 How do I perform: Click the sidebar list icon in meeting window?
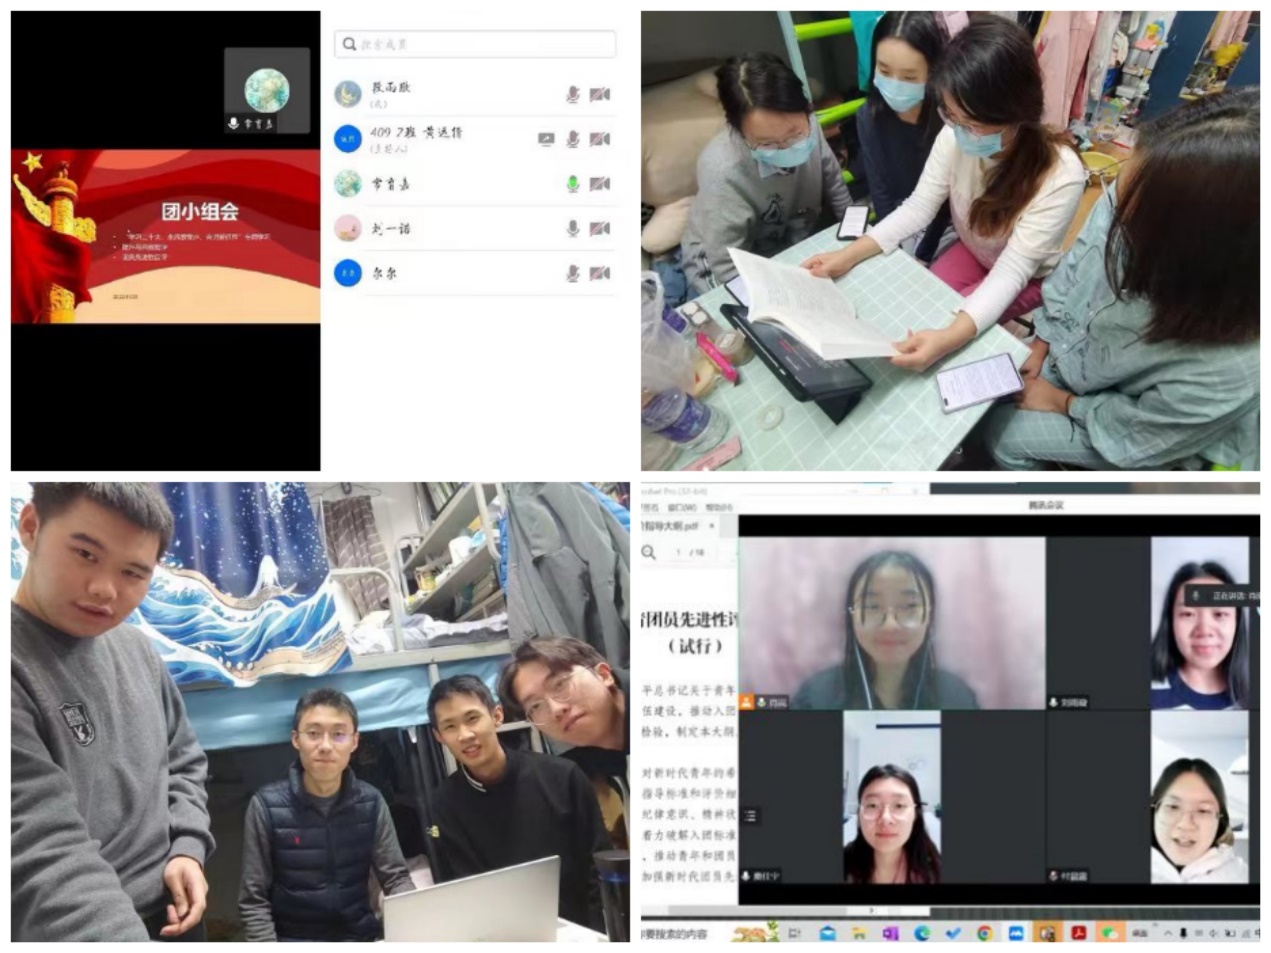(x=750, y=816)
